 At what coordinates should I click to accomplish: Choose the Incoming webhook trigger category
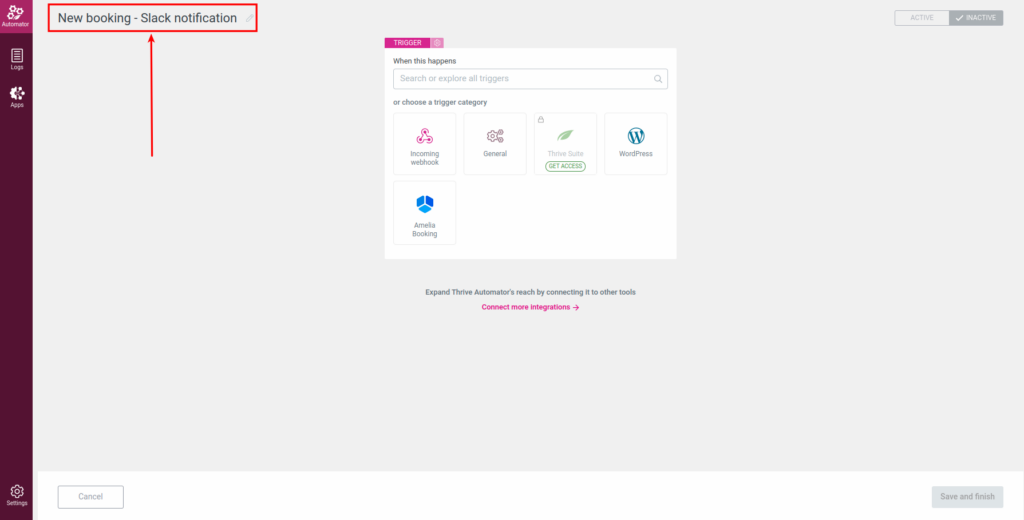click(424, 144)
